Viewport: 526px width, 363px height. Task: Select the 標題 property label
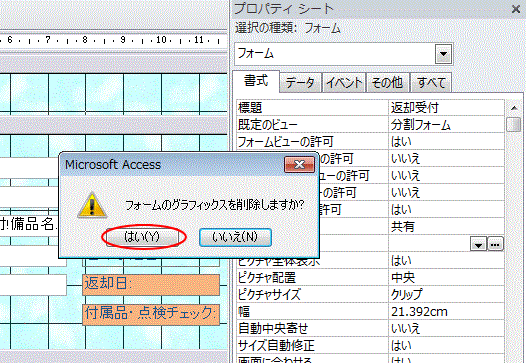pos(312,108)
